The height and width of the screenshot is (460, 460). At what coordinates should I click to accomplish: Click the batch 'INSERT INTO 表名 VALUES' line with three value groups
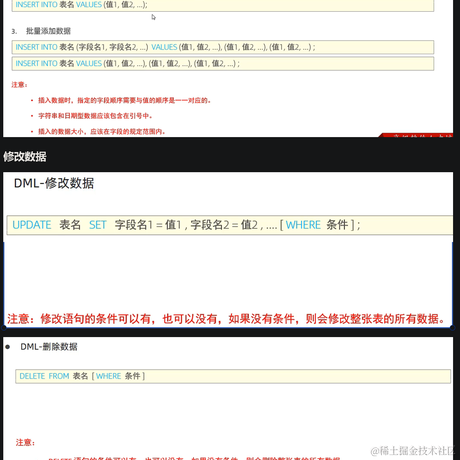pyautogui.click(x=223, y=63)
